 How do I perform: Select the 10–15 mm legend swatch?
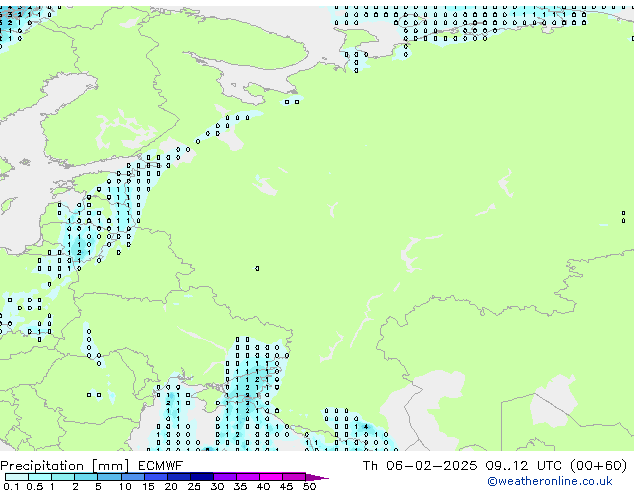(x=133, y=477)
